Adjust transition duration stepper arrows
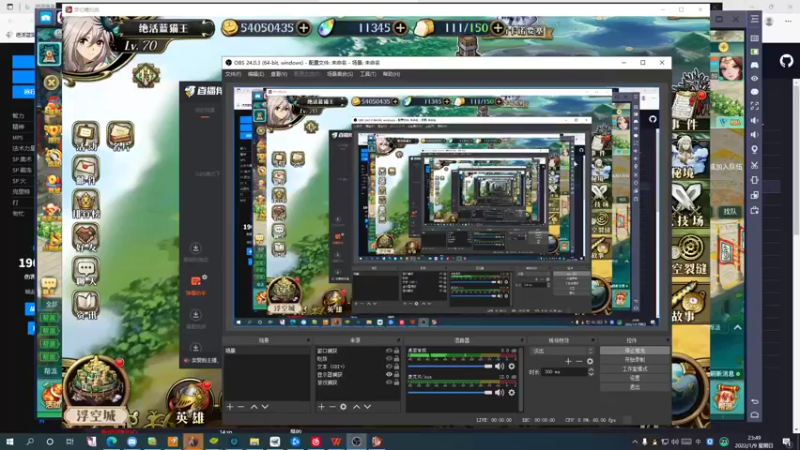 tap(591, 372)
